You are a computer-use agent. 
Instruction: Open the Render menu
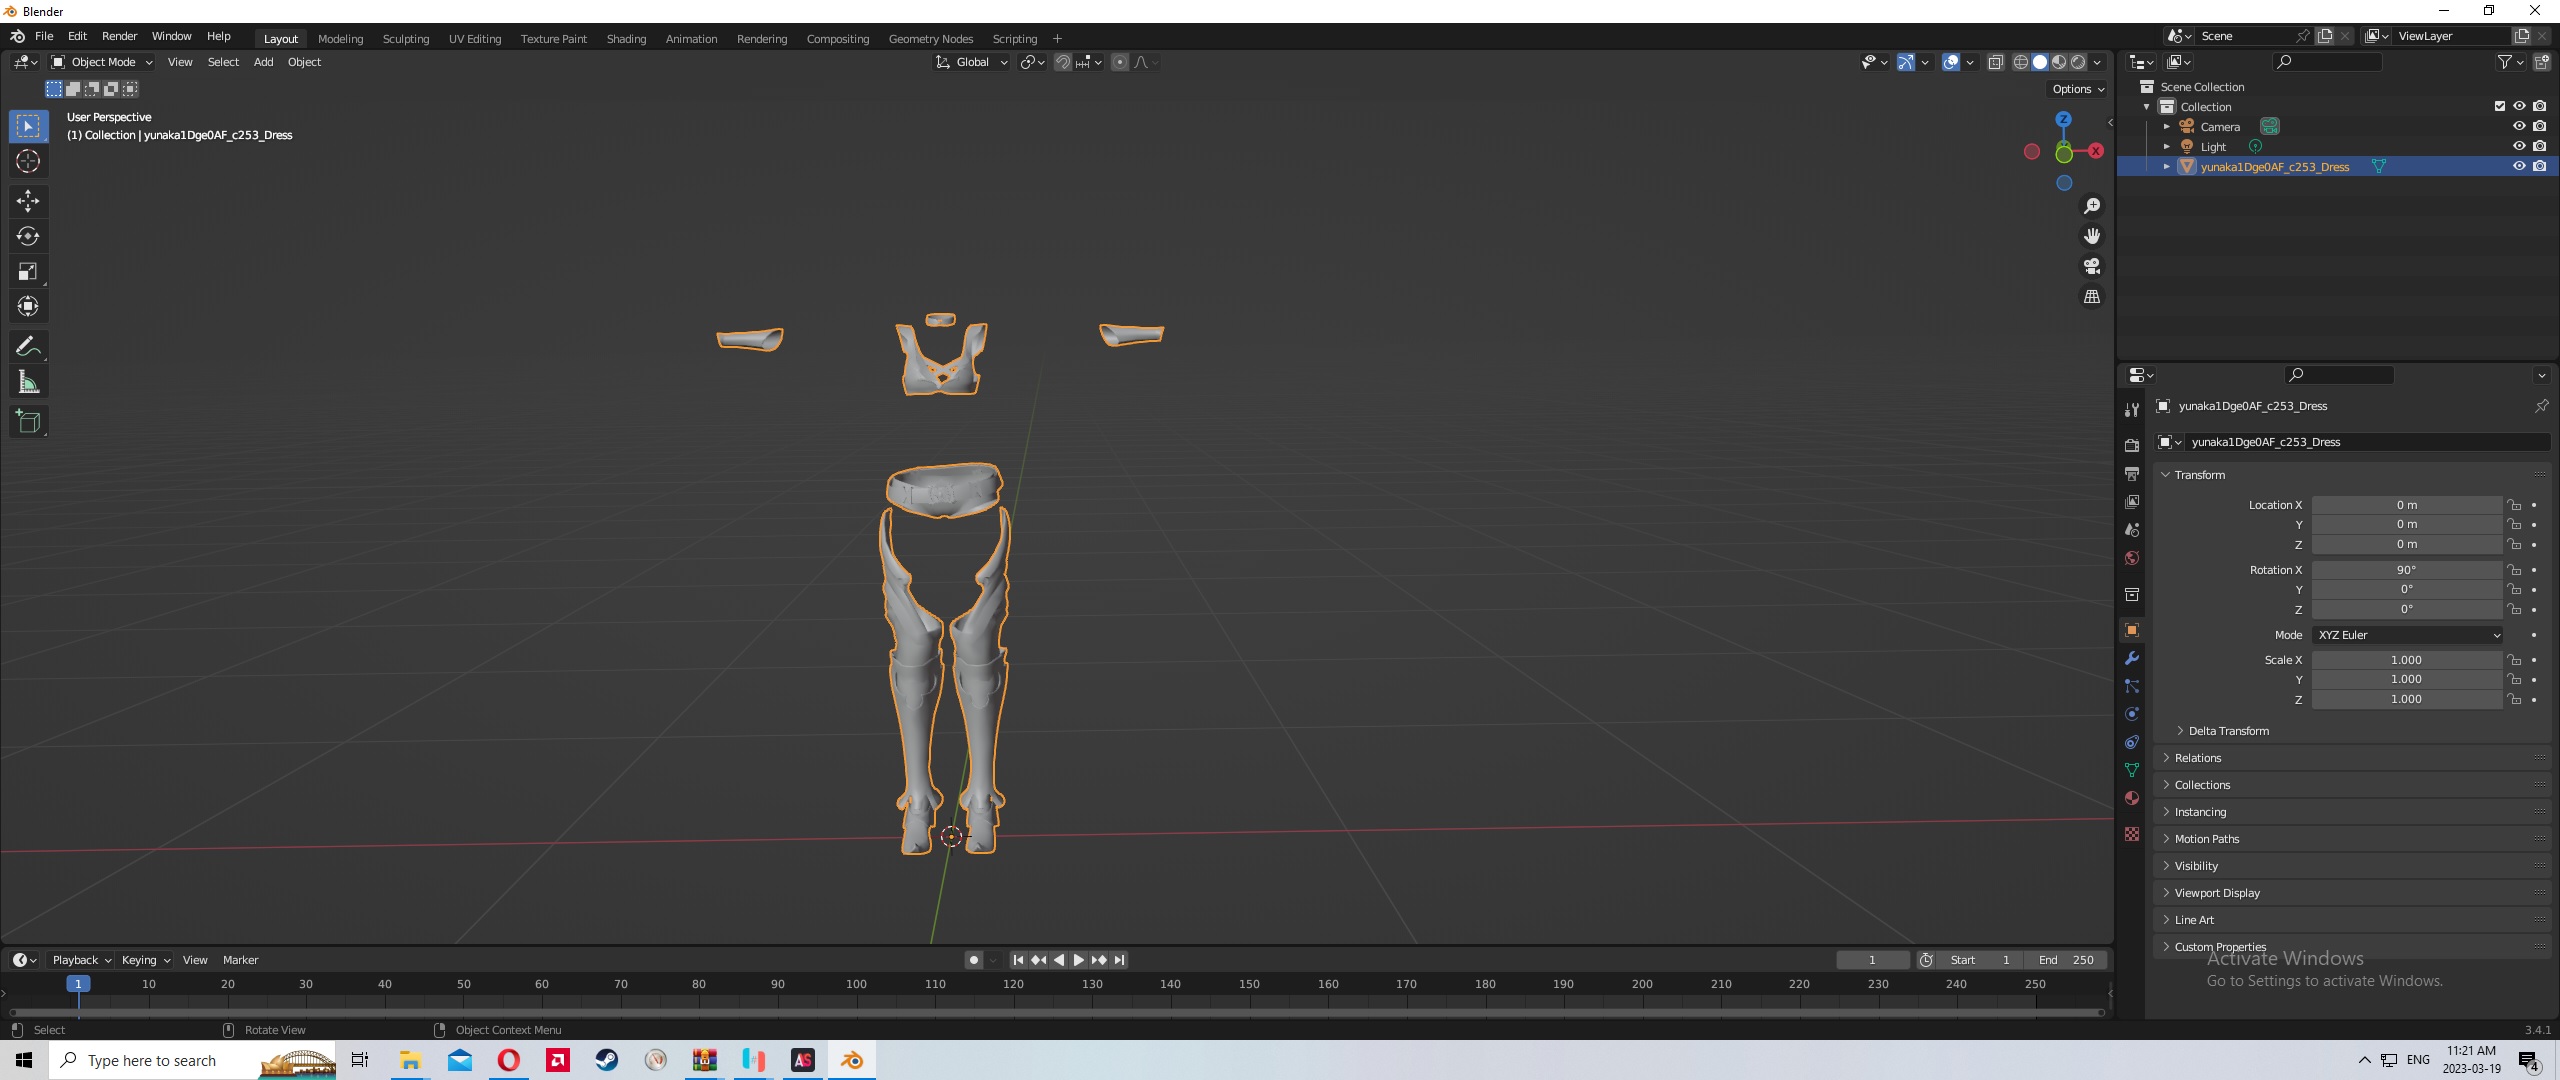point(119,36)
